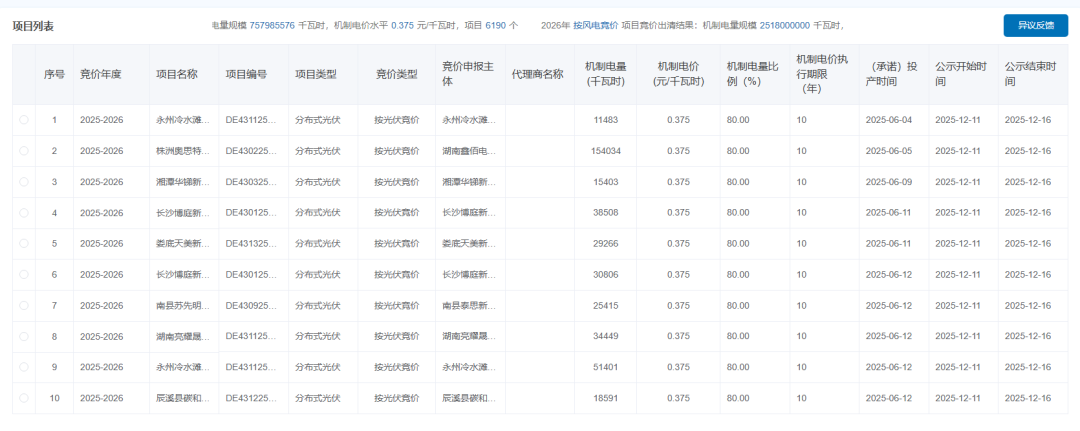This screenshot has width=1080, height=431.
Task: Select radio button for row with 机制电量 25415
Action: (24, 305)
